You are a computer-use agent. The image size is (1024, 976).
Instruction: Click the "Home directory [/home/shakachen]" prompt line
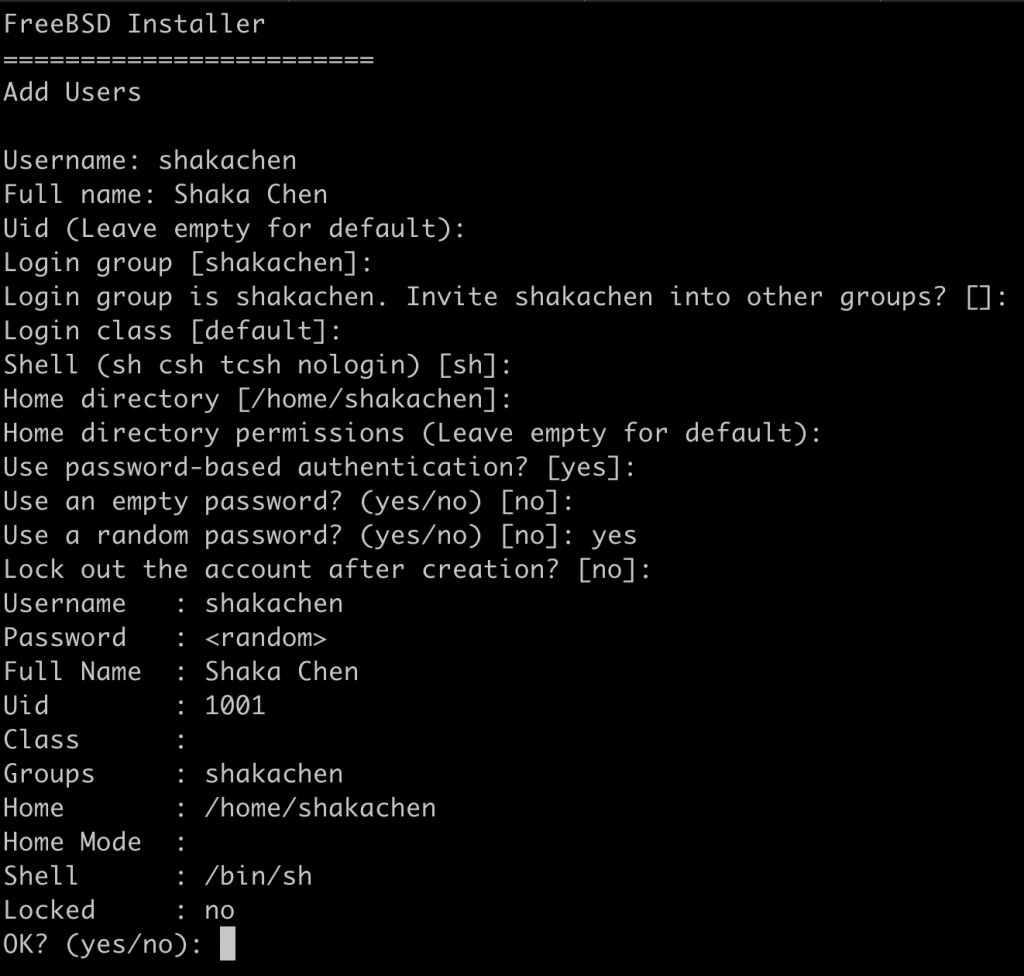257,399
